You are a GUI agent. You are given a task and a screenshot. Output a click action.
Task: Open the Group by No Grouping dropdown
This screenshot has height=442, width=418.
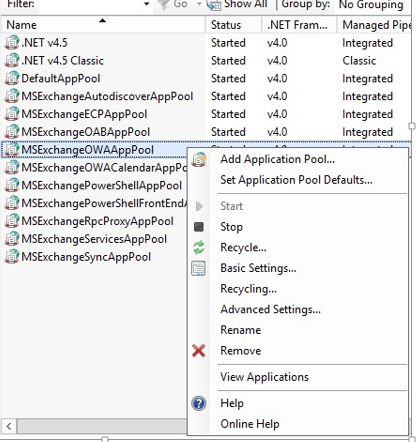[373, 5]
